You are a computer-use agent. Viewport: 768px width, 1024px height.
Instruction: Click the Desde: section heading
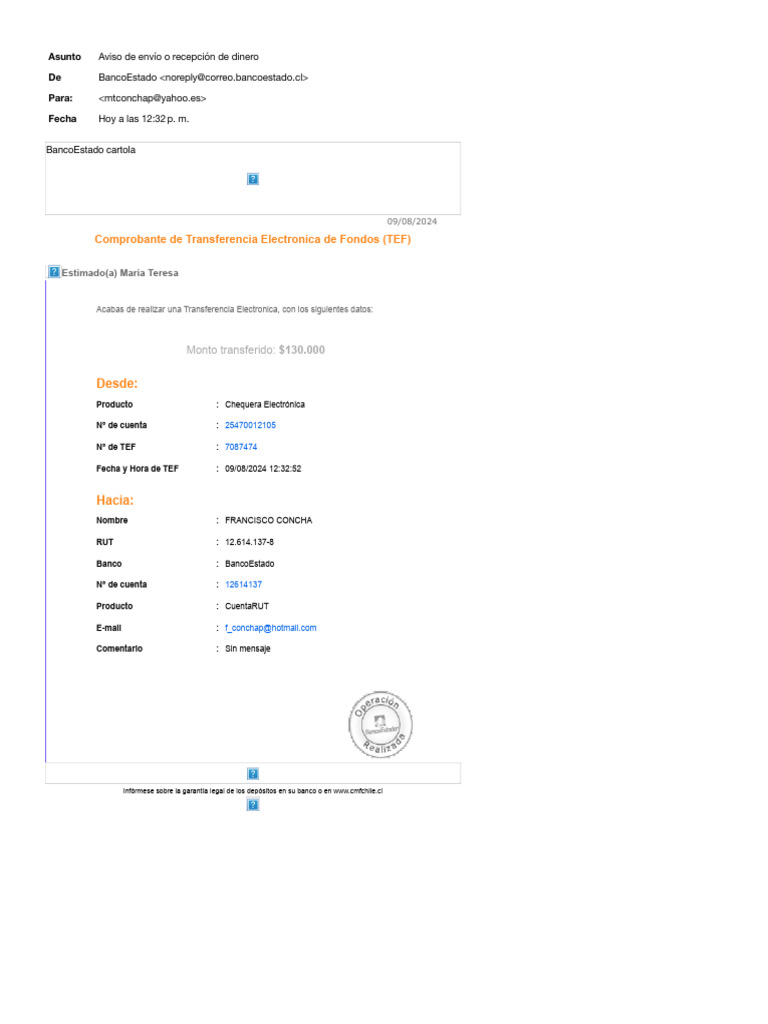click(117, 383)
